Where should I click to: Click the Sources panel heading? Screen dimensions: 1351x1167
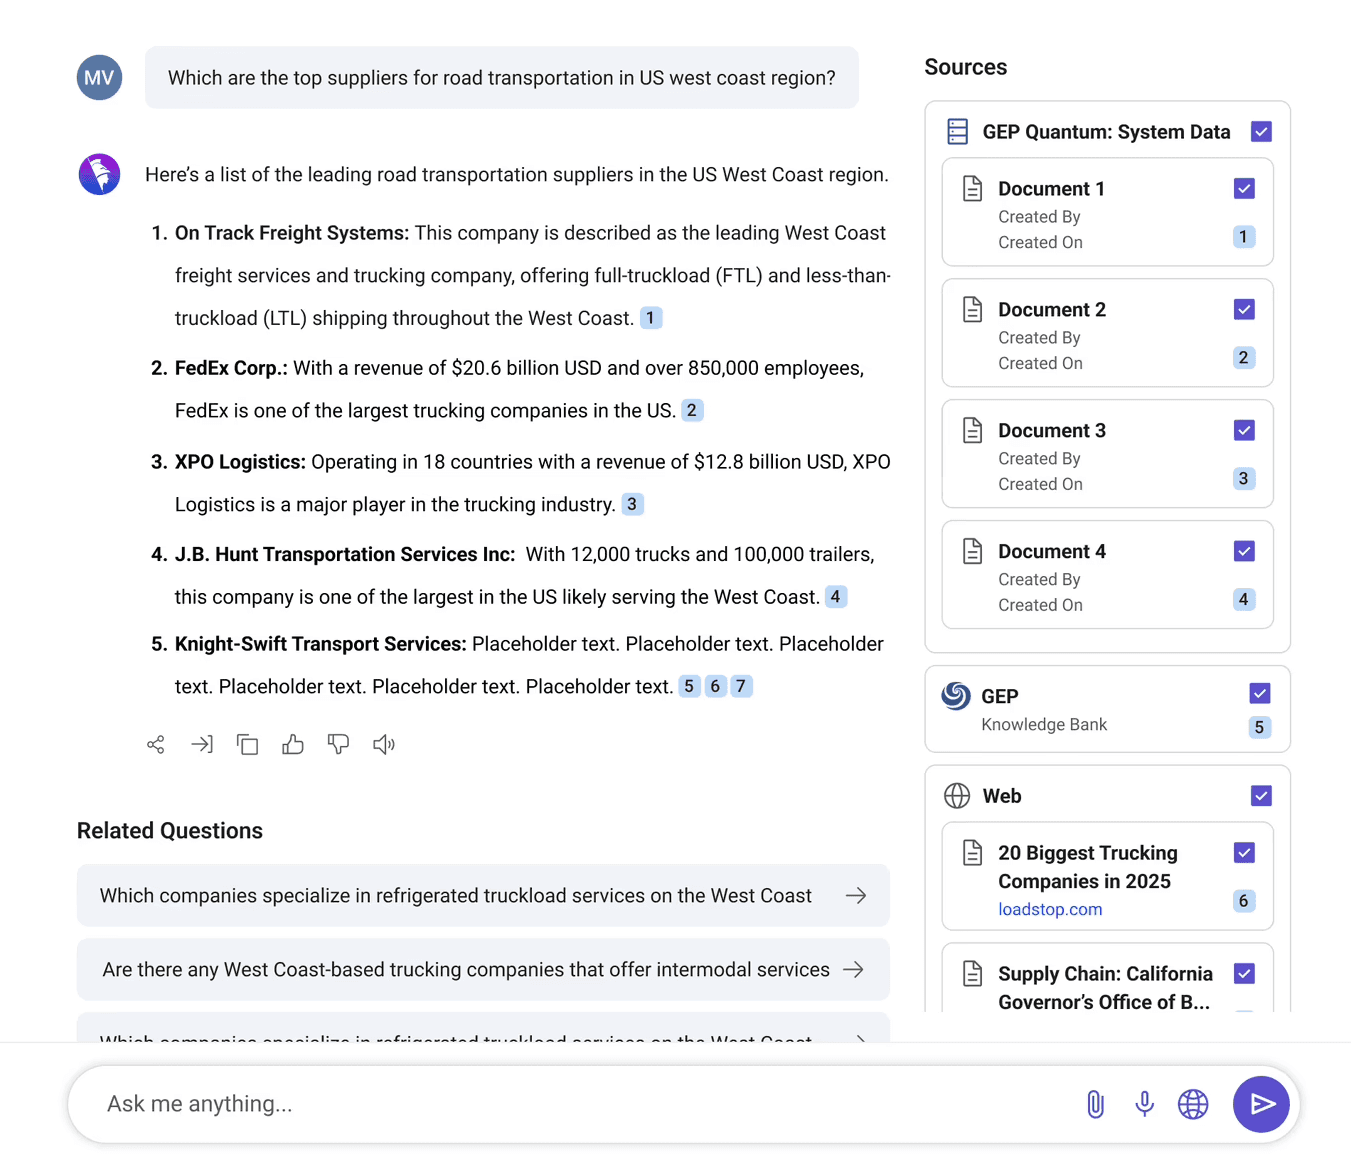pyautogui.click(x=966, y=67)
